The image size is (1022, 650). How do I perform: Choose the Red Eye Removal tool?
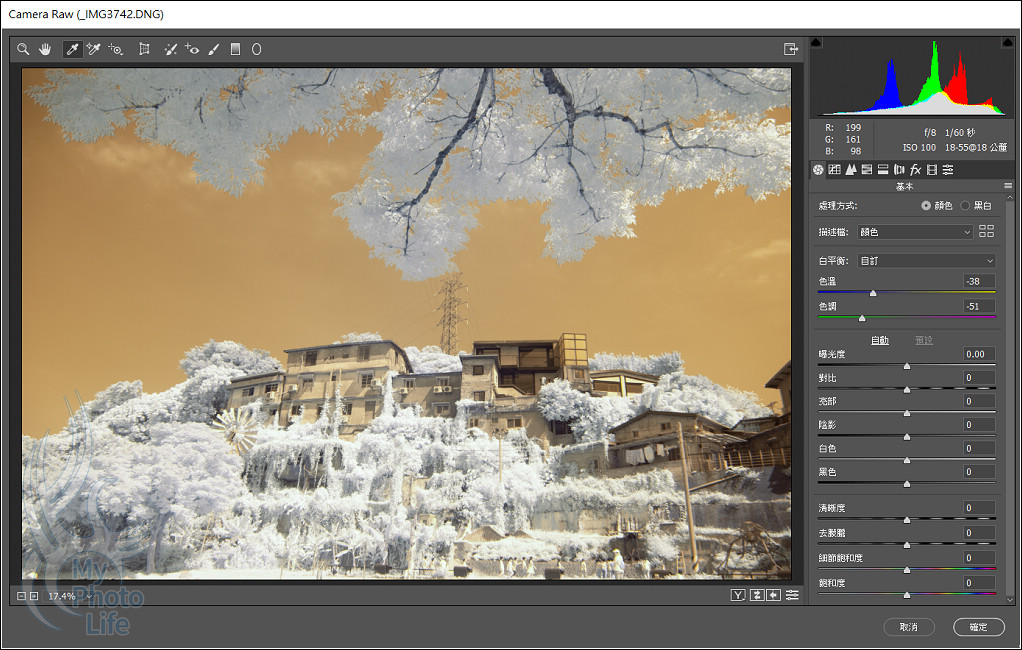[x=192, y=49]
